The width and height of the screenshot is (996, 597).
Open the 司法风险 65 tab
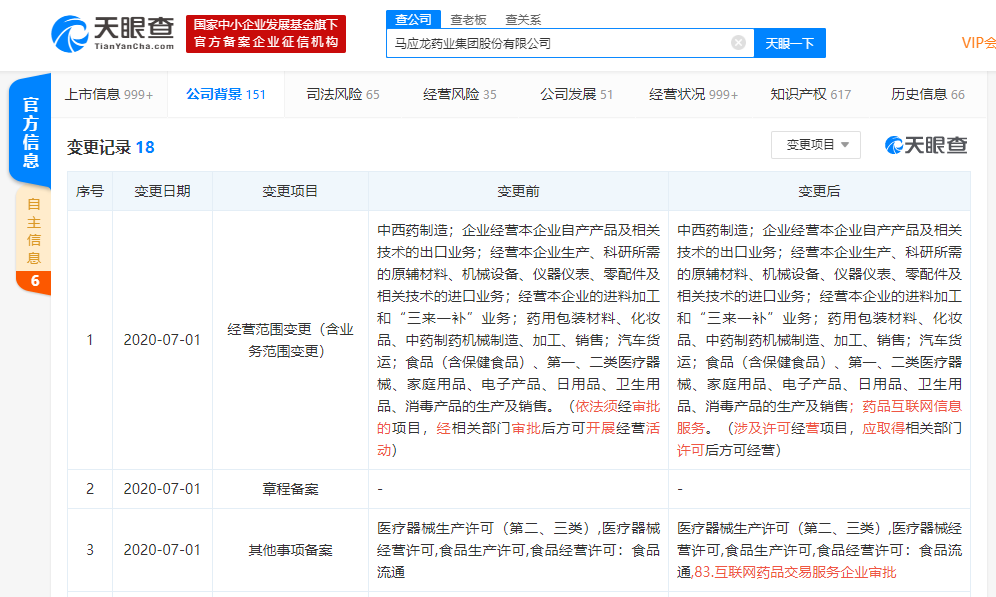(343, 95)
